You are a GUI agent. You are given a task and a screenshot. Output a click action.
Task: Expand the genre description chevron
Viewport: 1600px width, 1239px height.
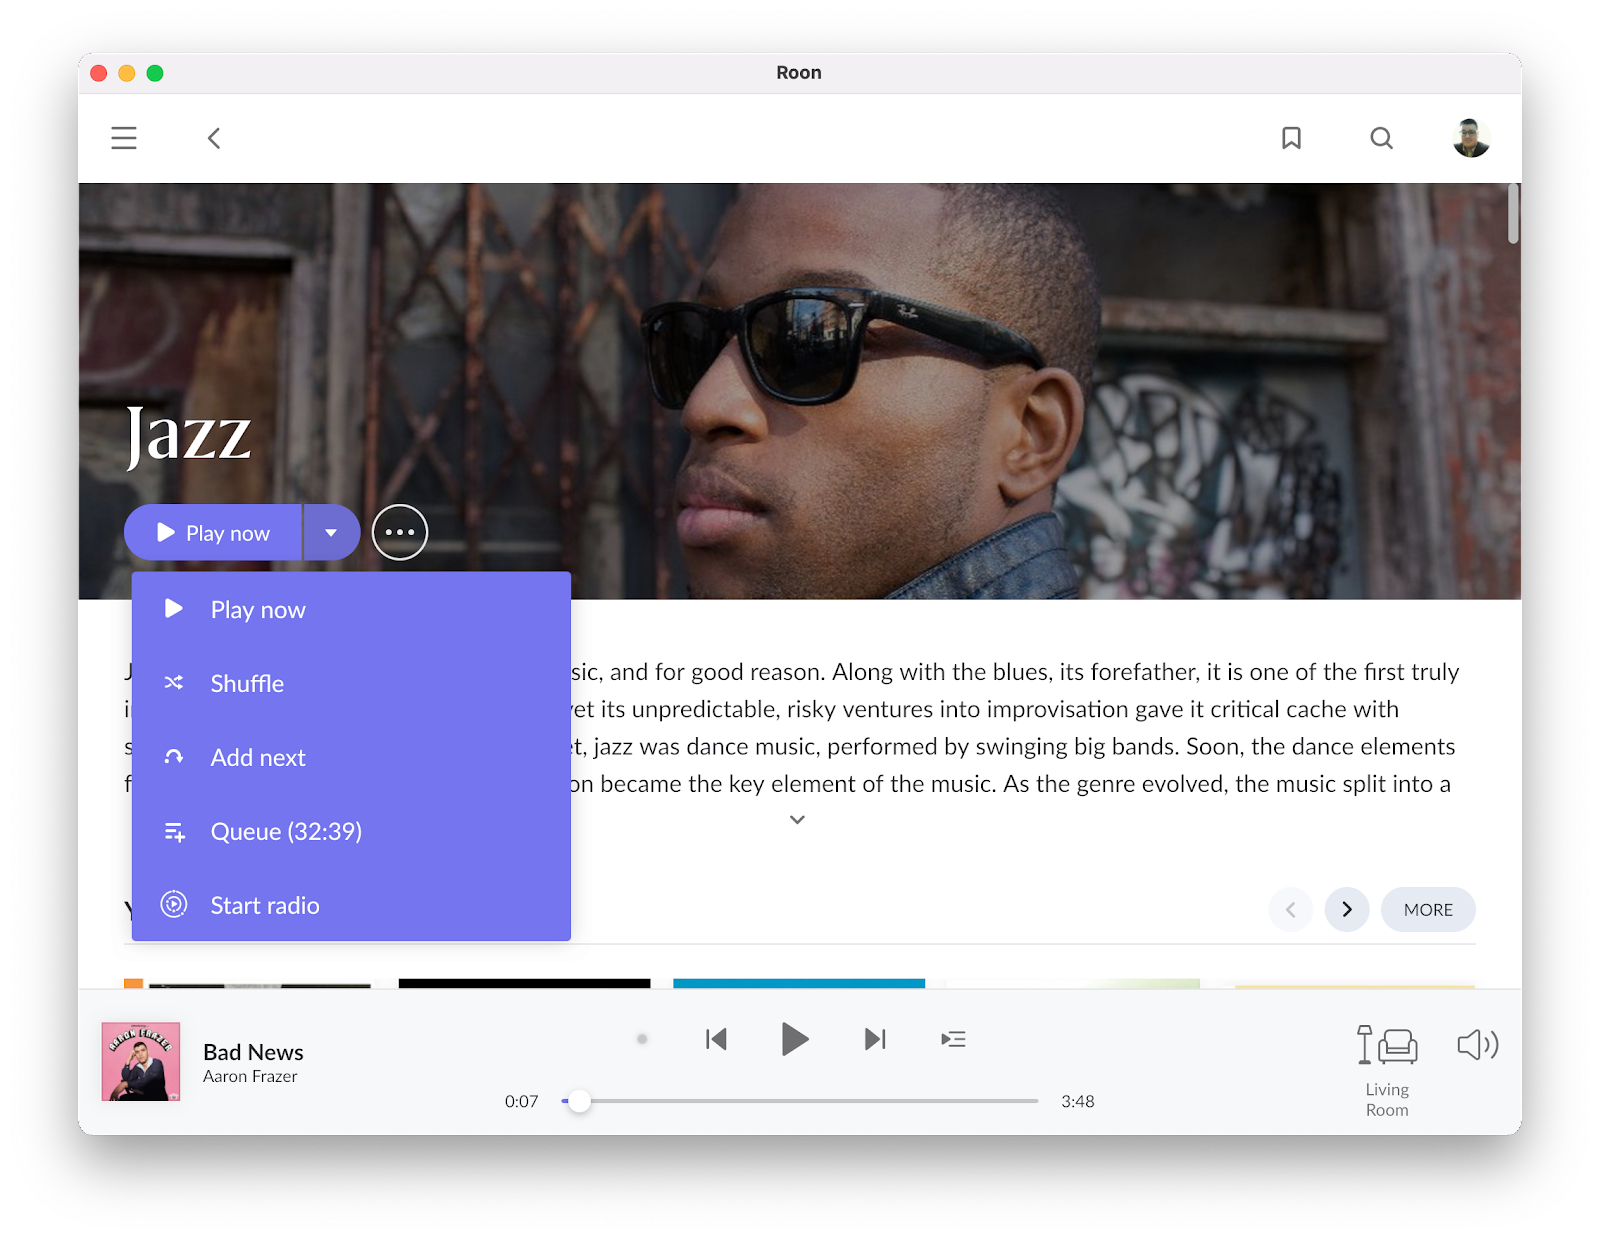tap(797, 820)
